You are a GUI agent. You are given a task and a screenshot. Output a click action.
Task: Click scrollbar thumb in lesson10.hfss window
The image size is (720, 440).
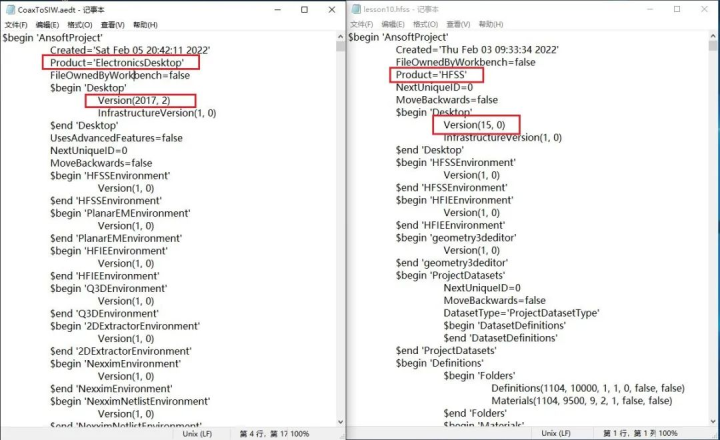[713, 46]
